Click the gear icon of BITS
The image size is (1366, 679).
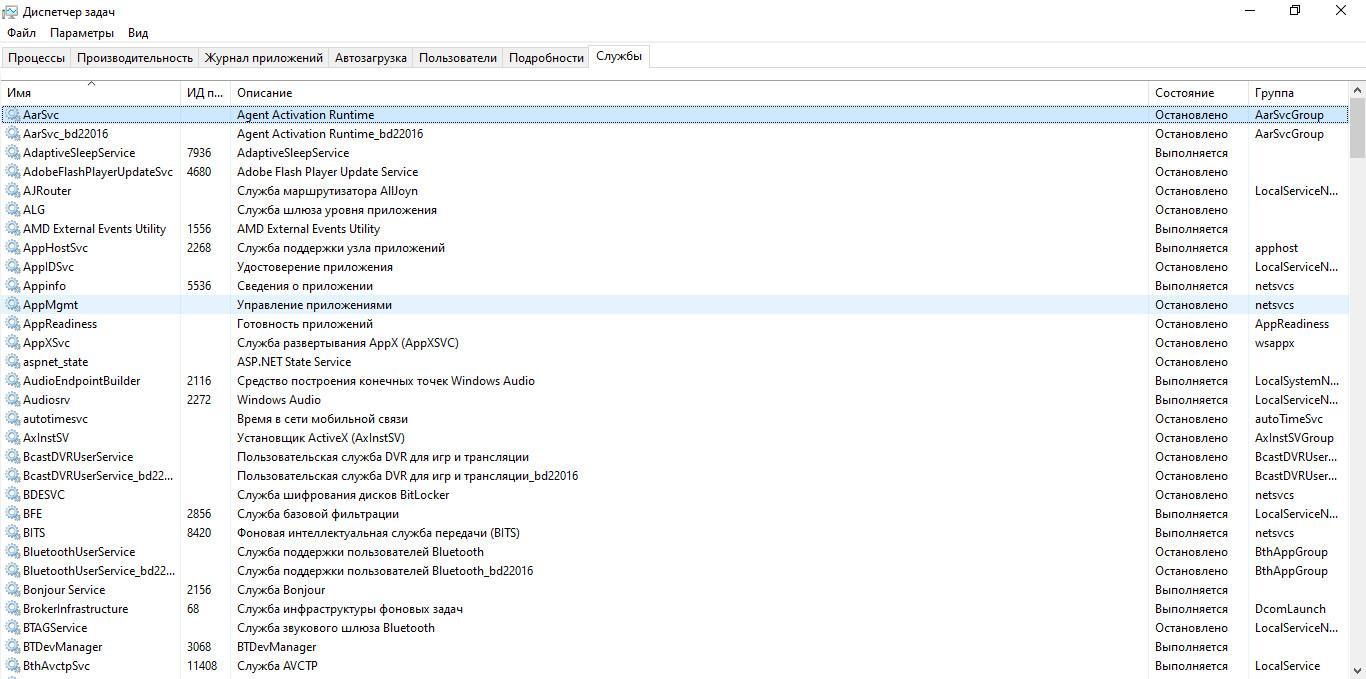pos(13,533)
